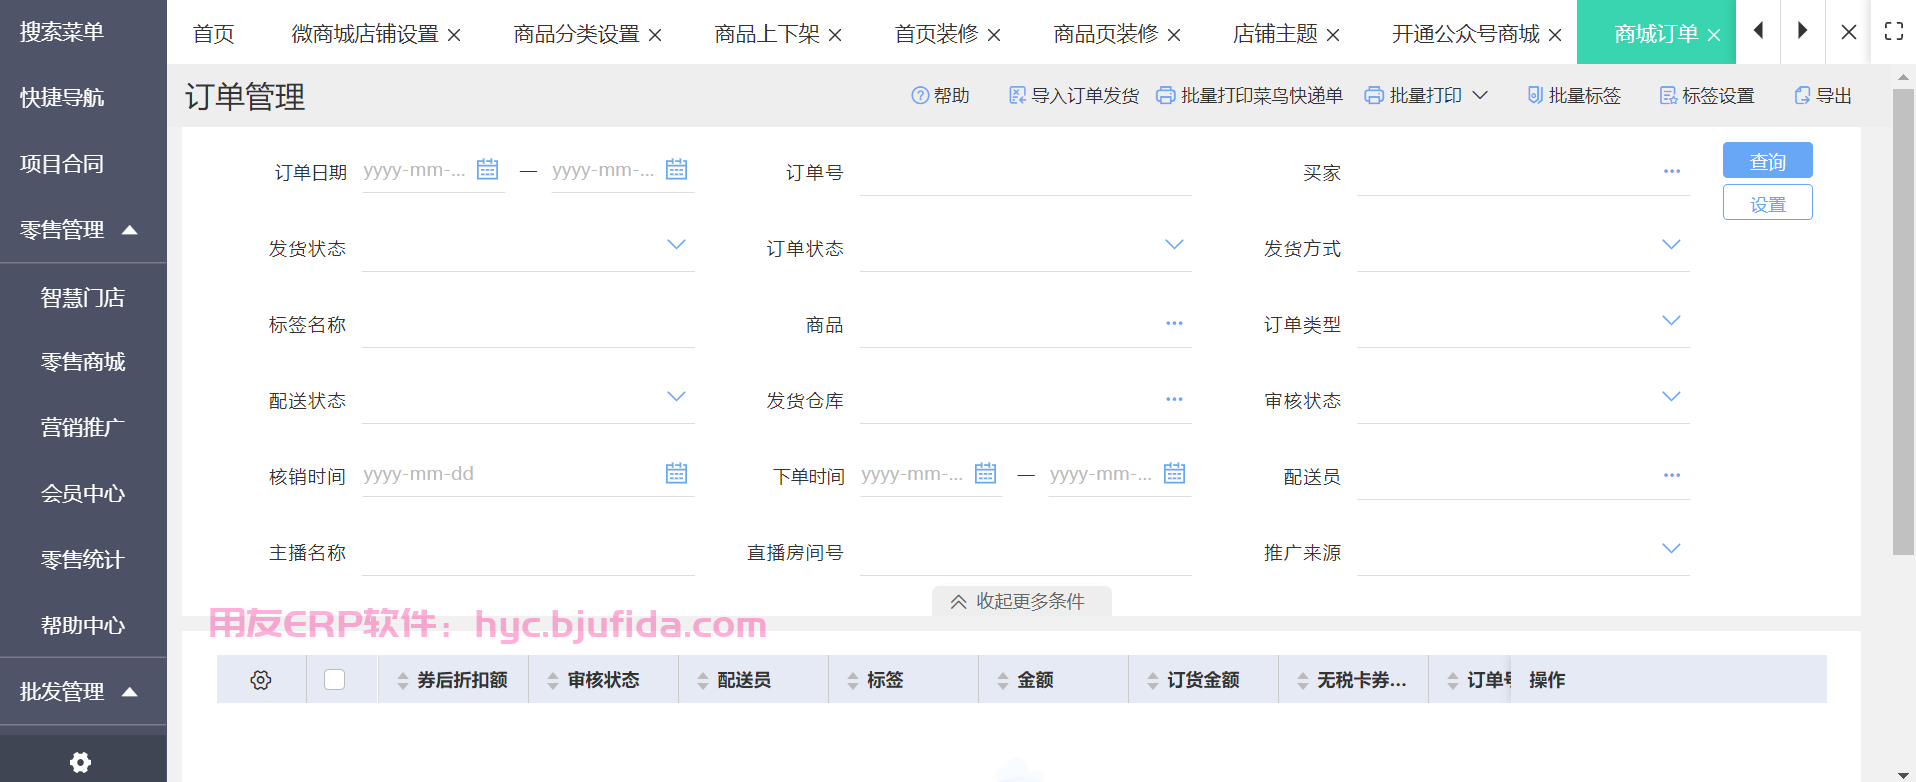Close the 开通公众号商城 tab
The image size is (1916, 782).
click(1555, 35)
